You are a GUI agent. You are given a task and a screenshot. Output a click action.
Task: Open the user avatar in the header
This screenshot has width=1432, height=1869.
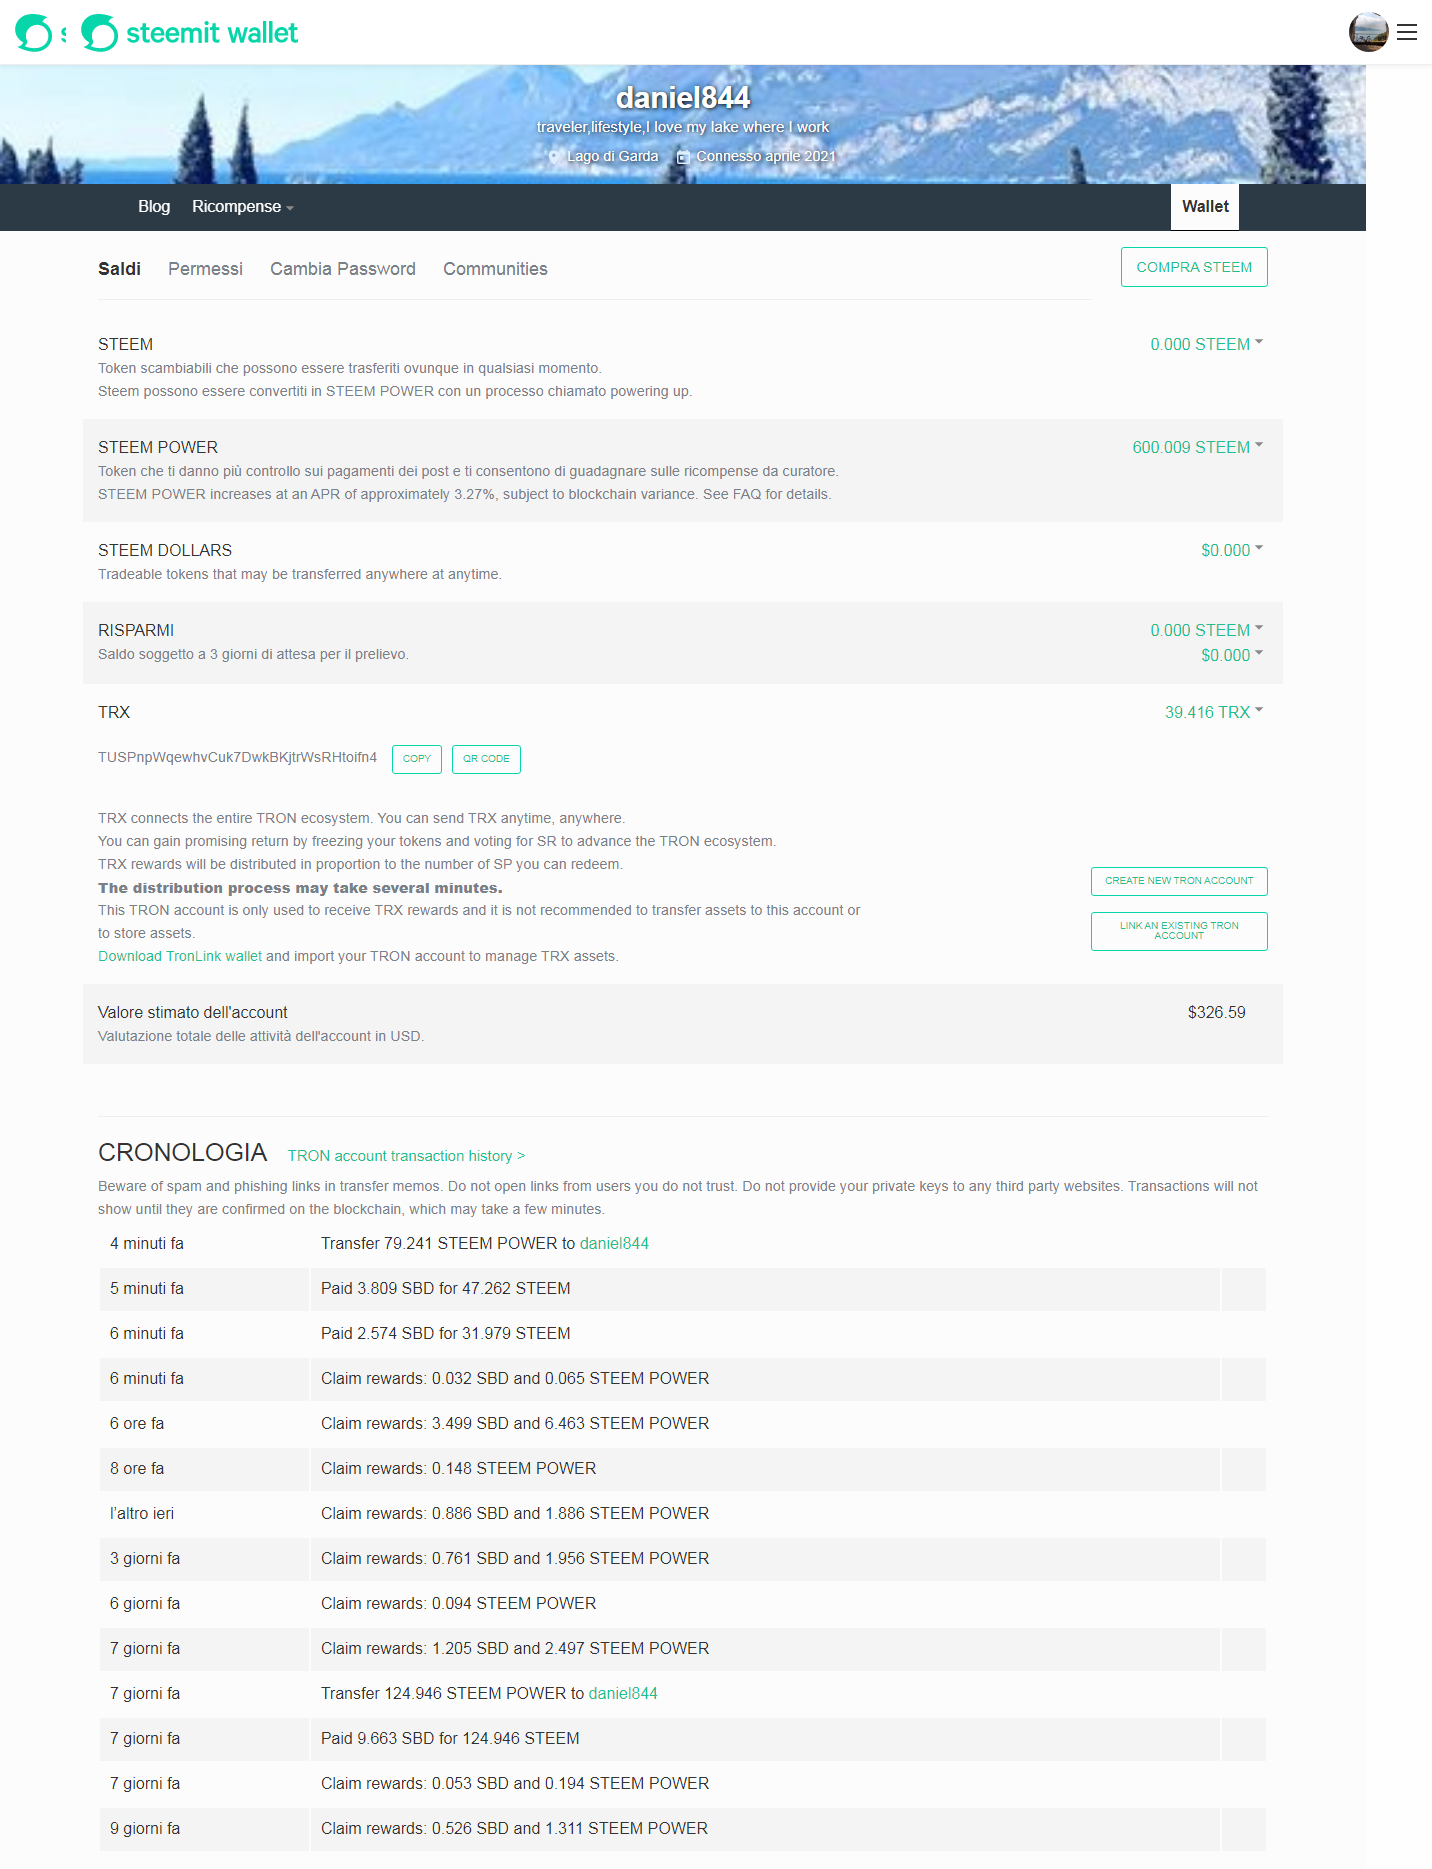tap(1368, 32)
